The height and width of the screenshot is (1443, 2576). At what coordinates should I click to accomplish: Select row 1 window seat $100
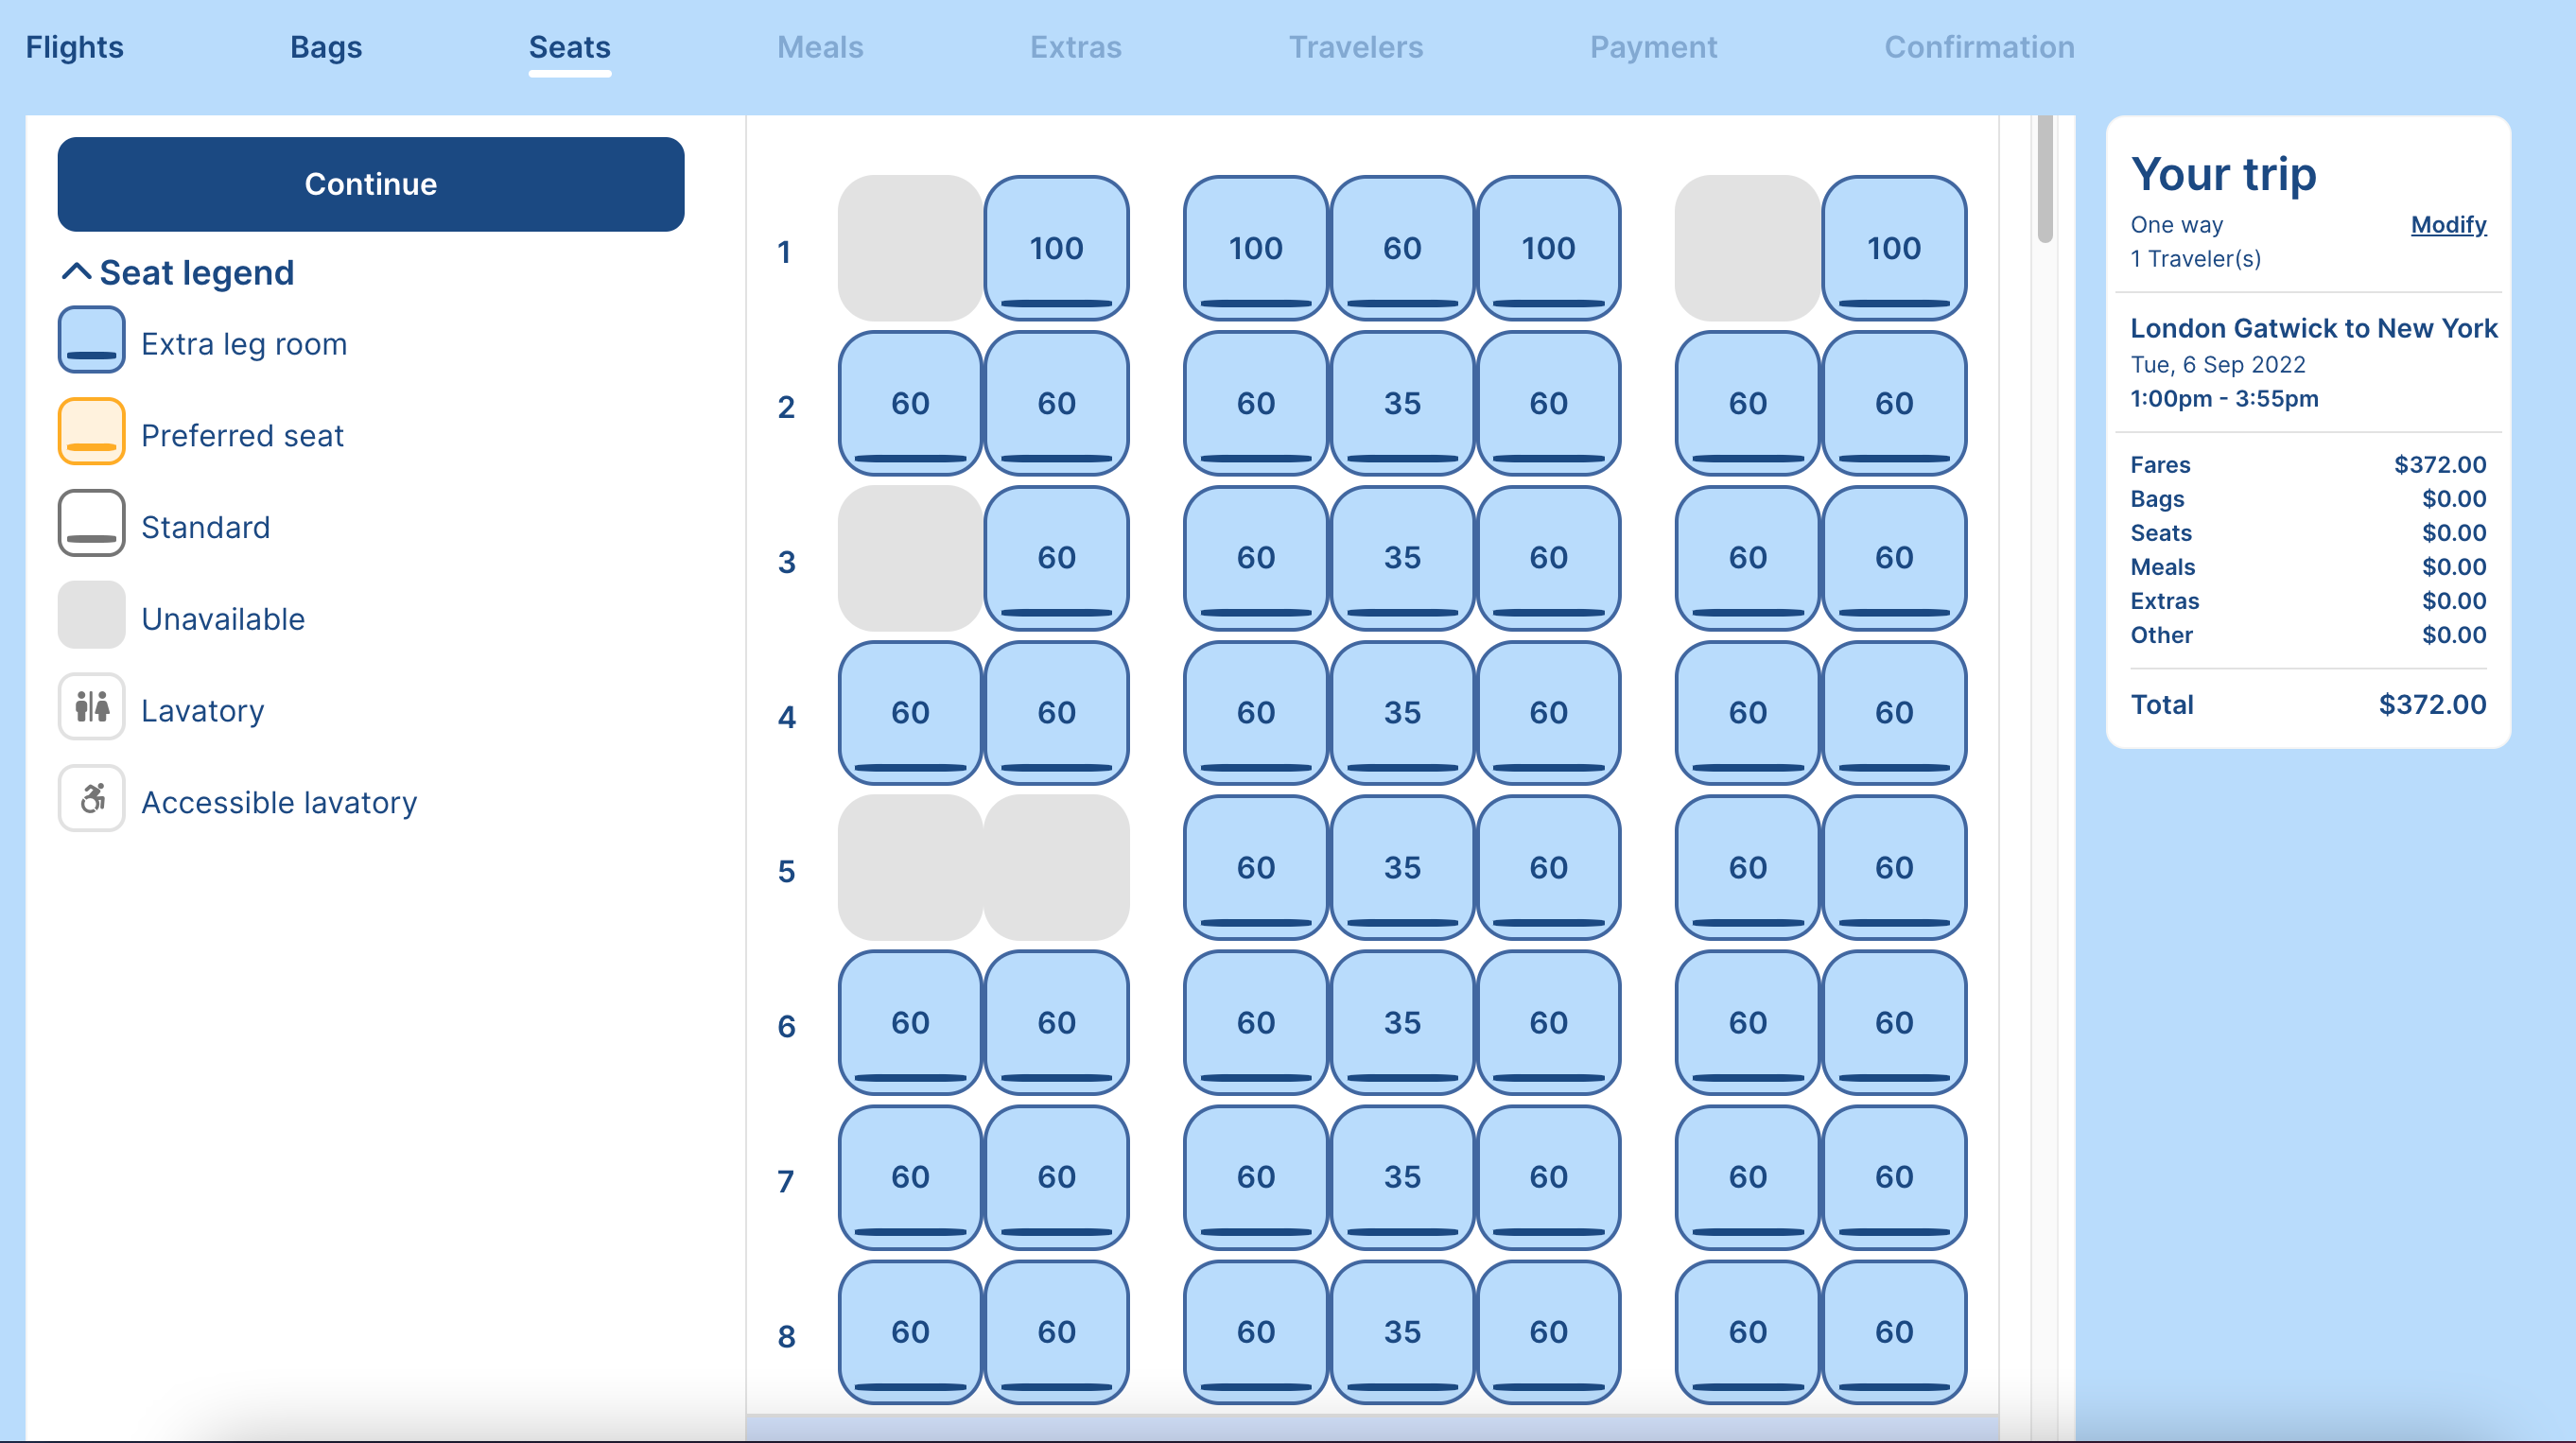point(1891,248)
